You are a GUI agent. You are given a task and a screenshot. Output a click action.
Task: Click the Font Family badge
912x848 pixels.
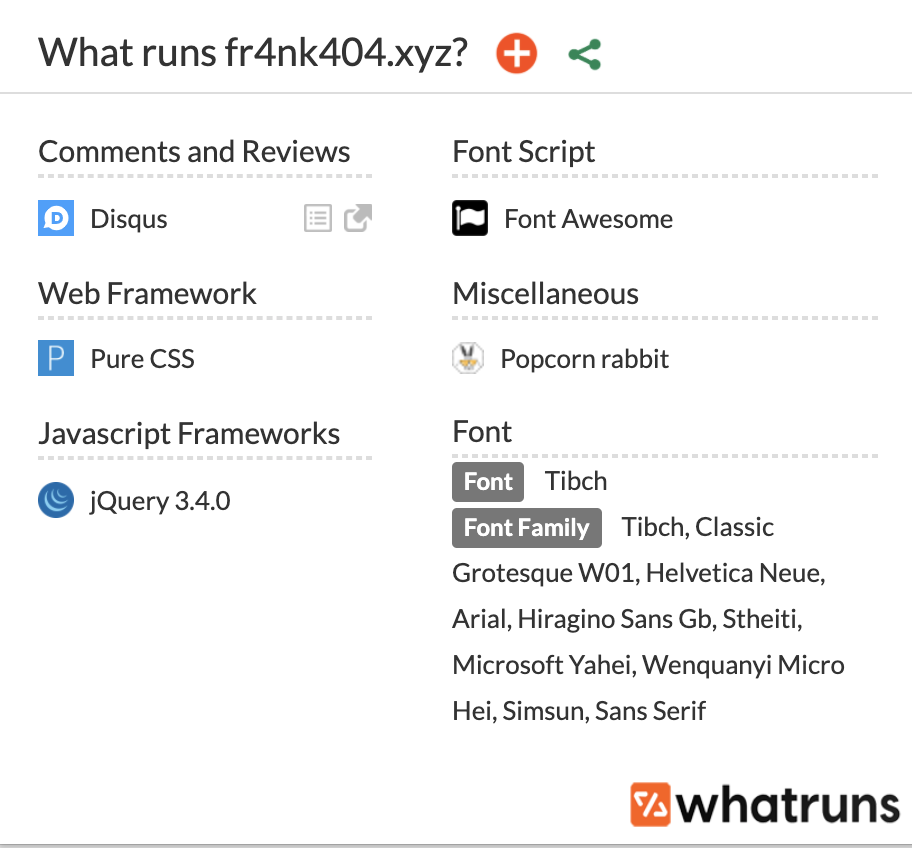pyautogui.click(x=526, y=528)
